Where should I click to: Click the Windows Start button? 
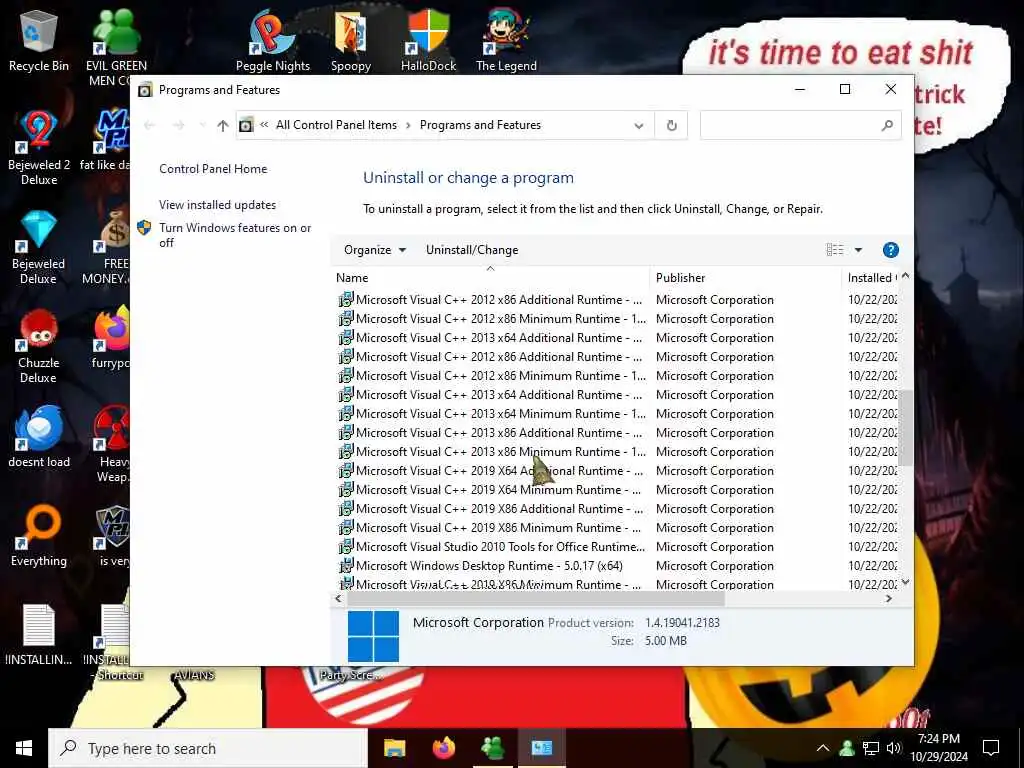24,748
